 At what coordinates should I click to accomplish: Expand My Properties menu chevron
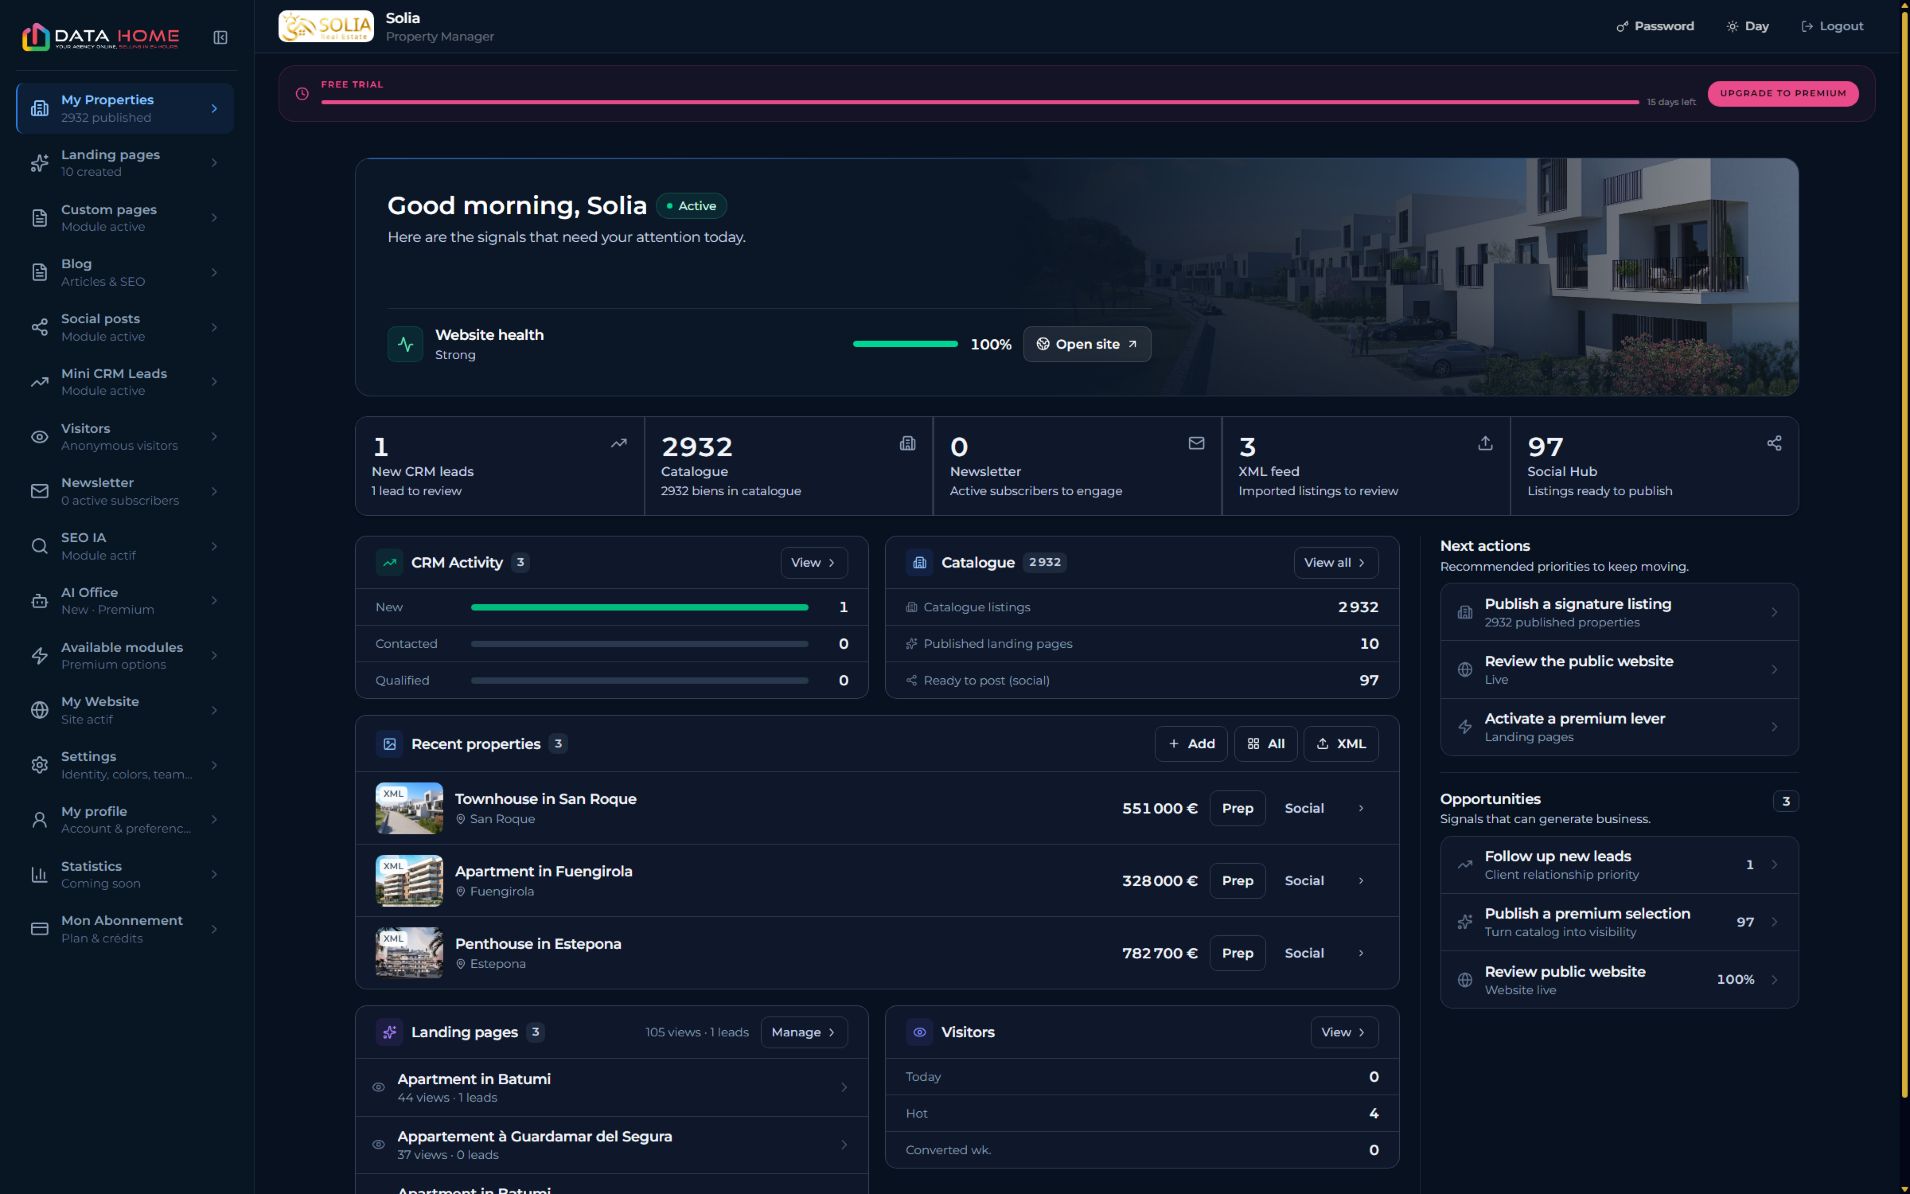tap(214, 108)
